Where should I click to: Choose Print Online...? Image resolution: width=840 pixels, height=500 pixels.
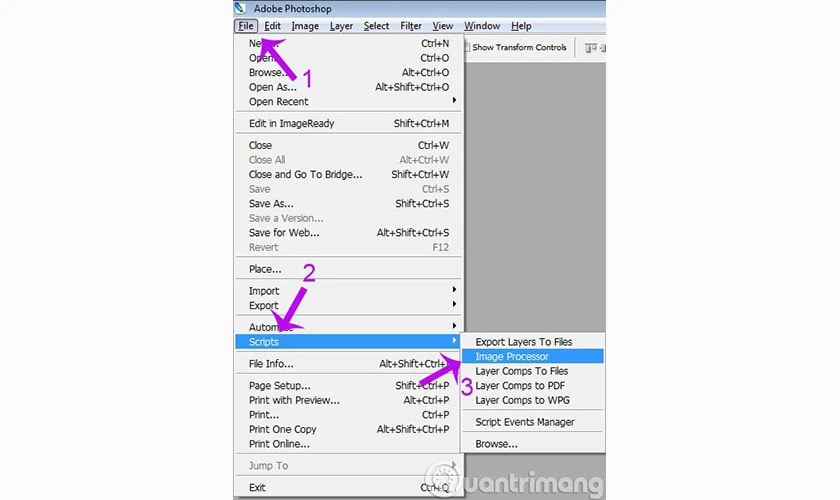point(348,444)
